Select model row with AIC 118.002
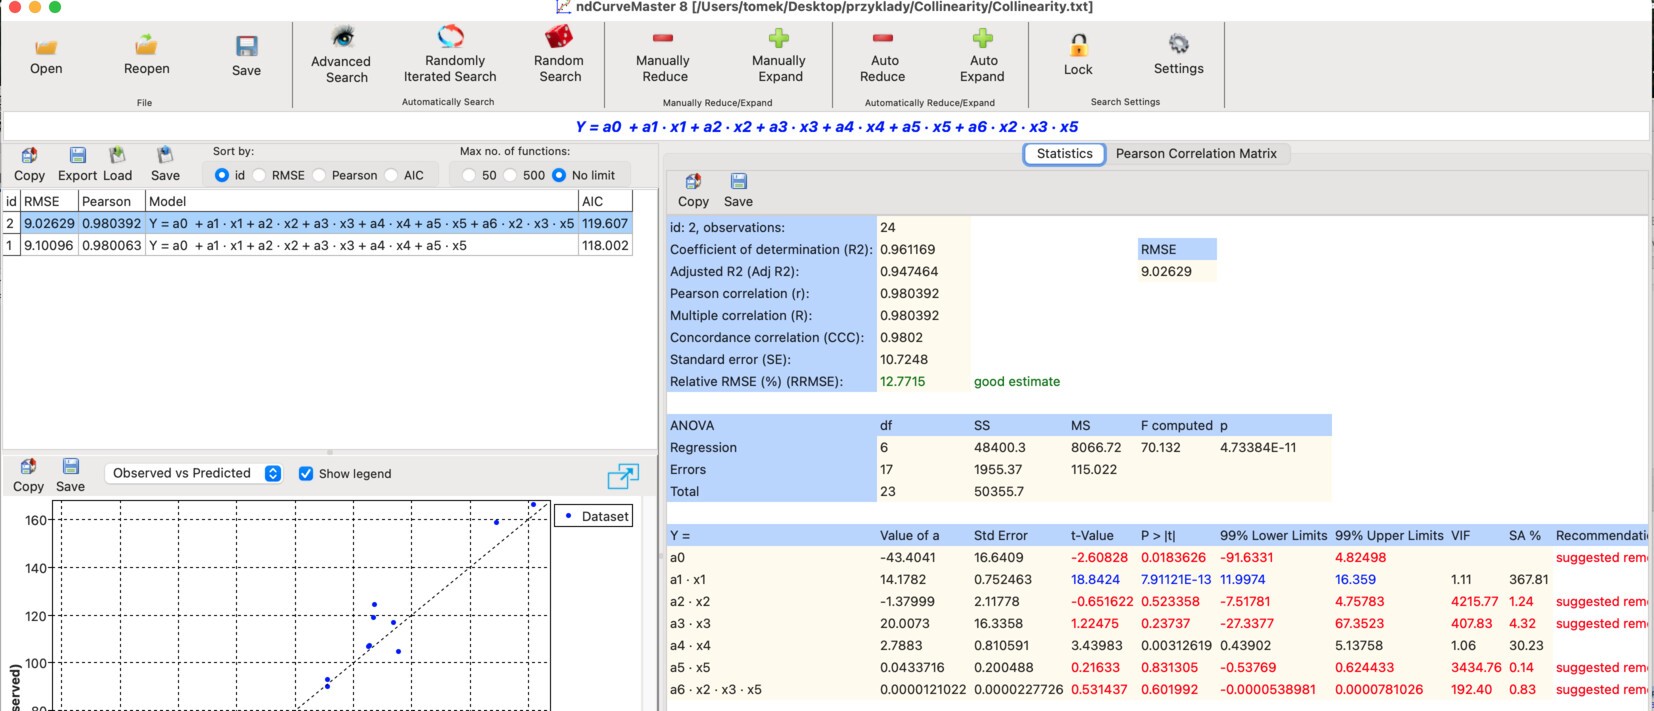Screen dimensions: 1654x711 pos(317,245)
